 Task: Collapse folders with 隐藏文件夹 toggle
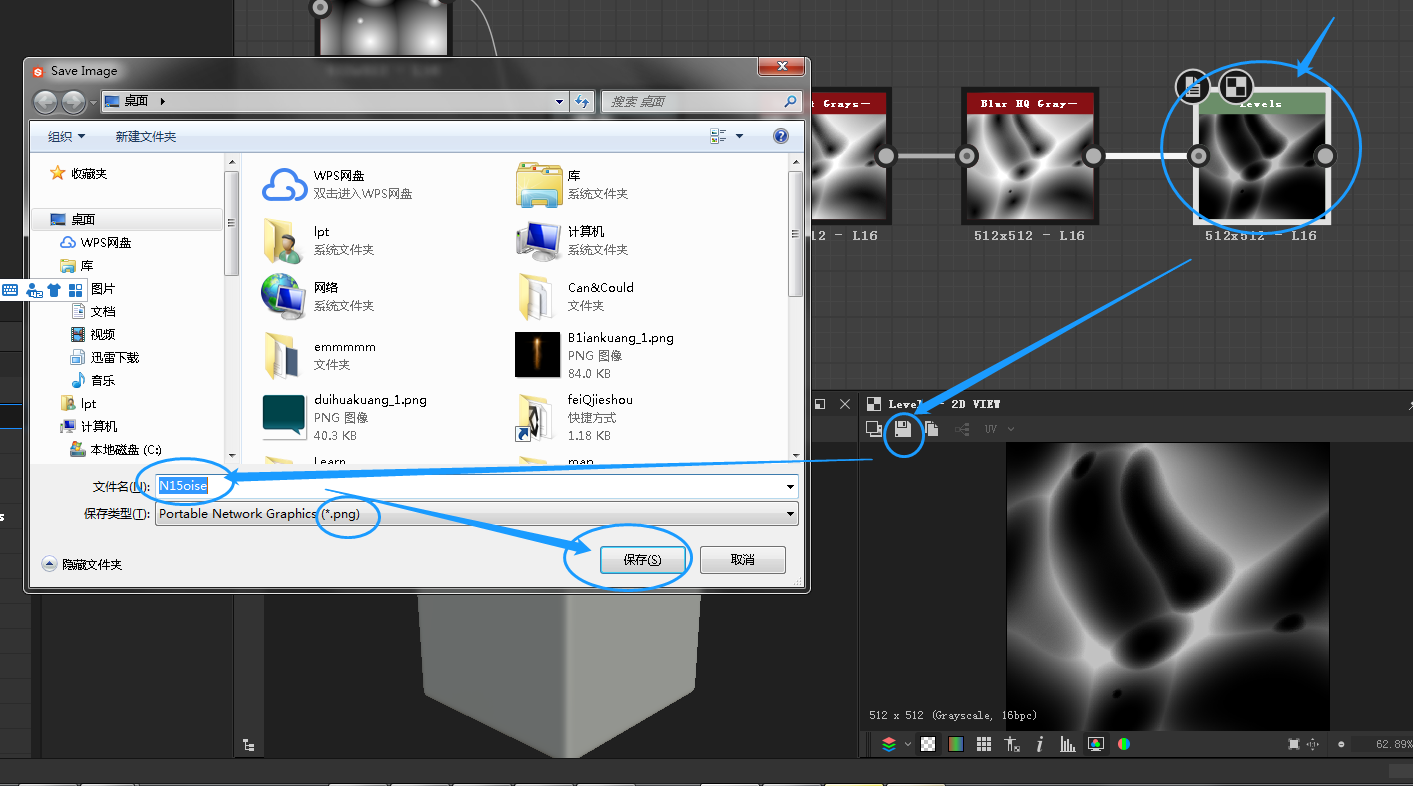(x=82, y=564)
